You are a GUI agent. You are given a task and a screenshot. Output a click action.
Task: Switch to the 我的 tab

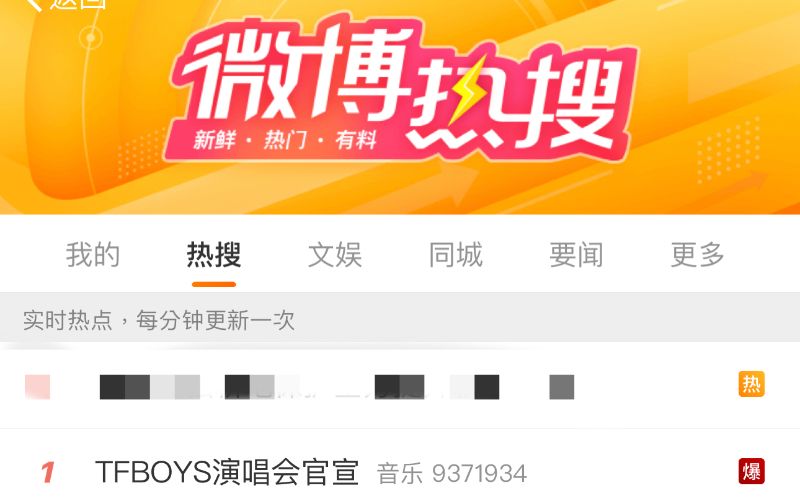pyautogui.click(x=92, y=255)
